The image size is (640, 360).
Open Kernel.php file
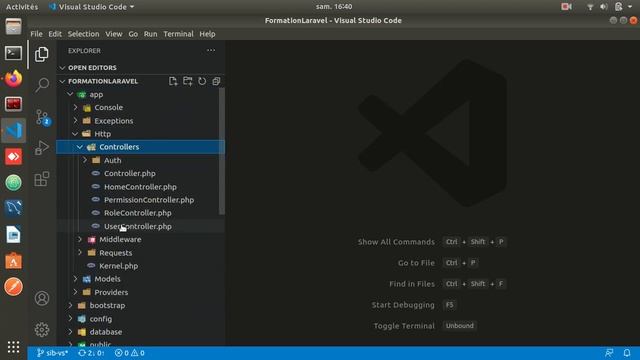(140, 266)
